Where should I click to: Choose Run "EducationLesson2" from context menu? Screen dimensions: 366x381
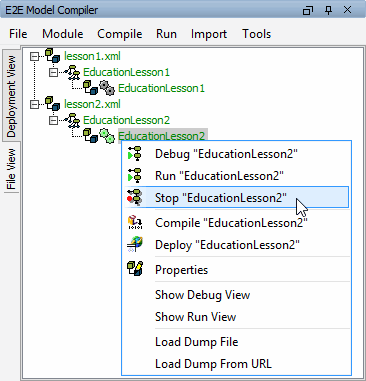click(x=237, y=176)
